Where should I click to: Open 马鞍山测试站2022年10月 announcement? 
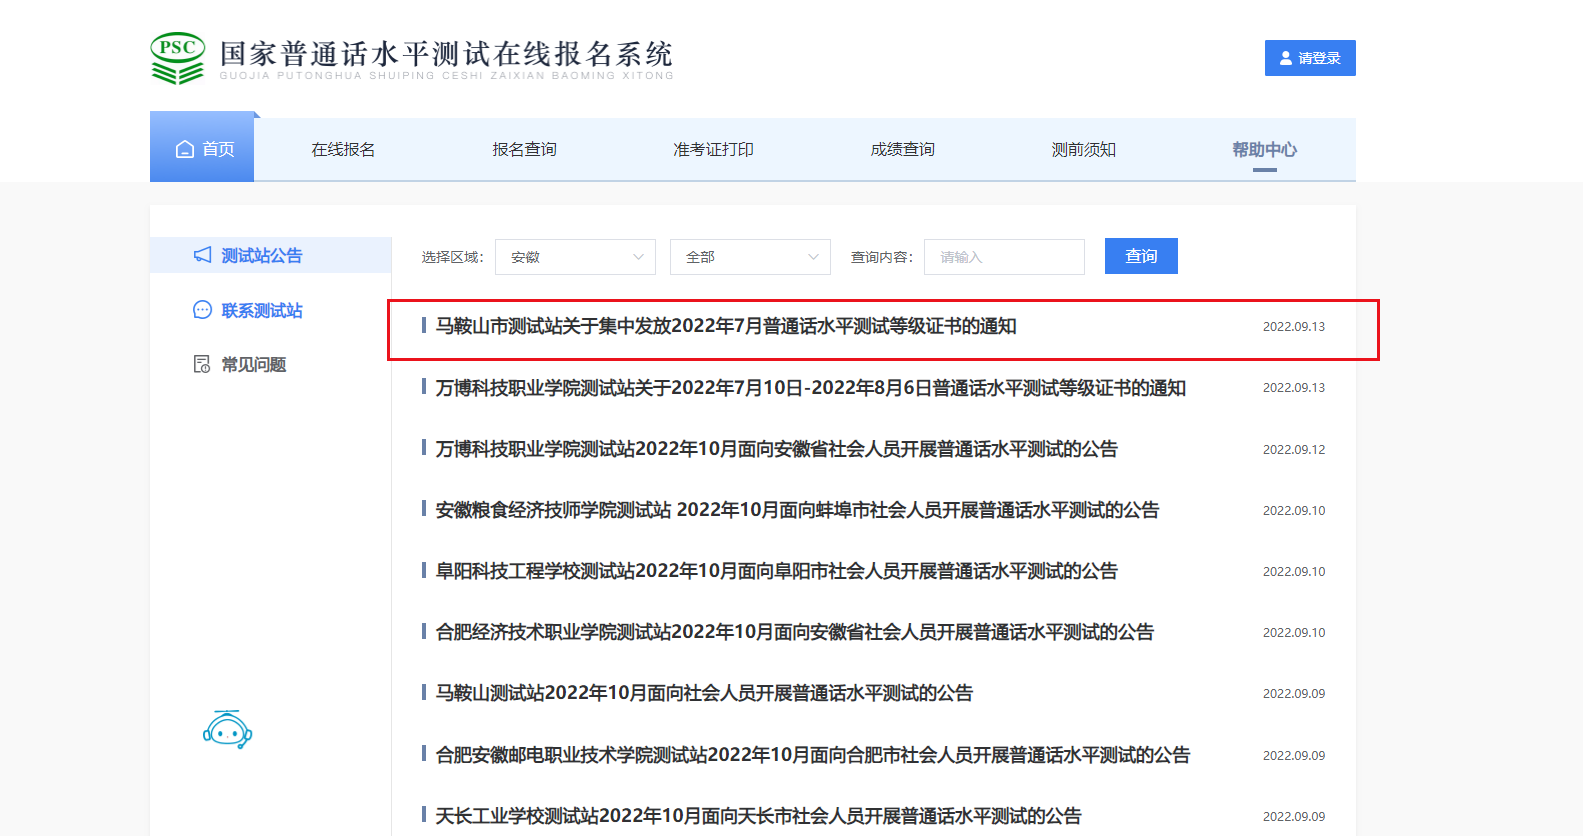704,693
